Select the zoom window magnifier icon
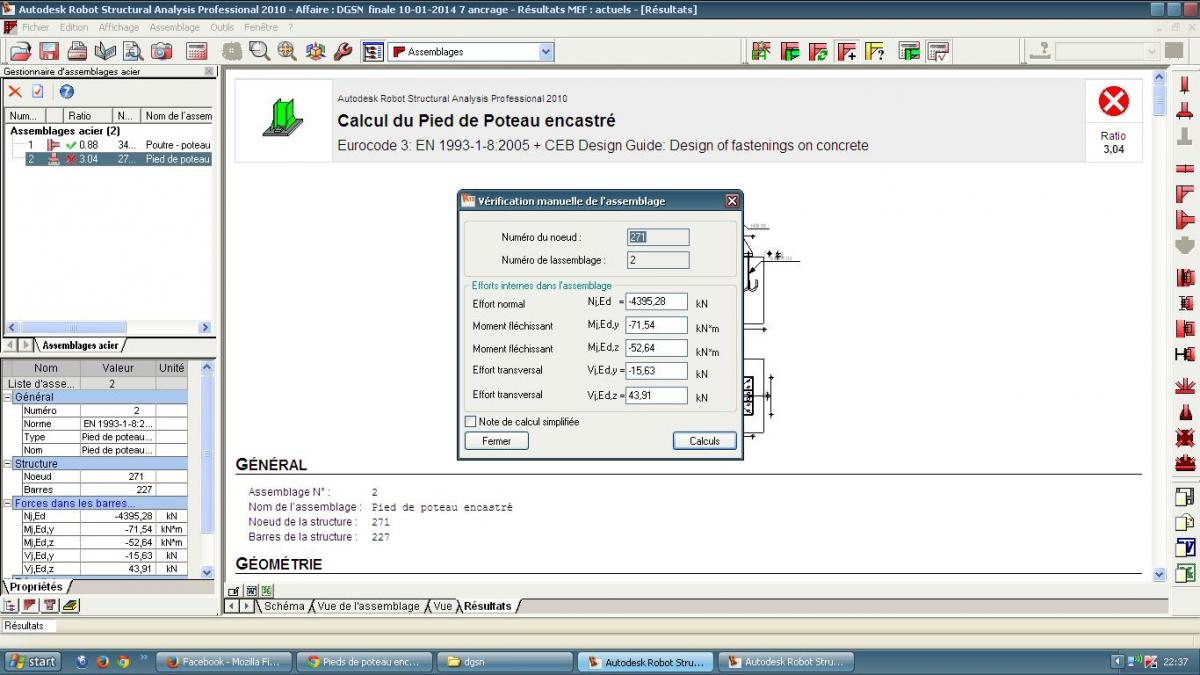This screenshot has height=675, width=1200. click(x=260, y=51)
